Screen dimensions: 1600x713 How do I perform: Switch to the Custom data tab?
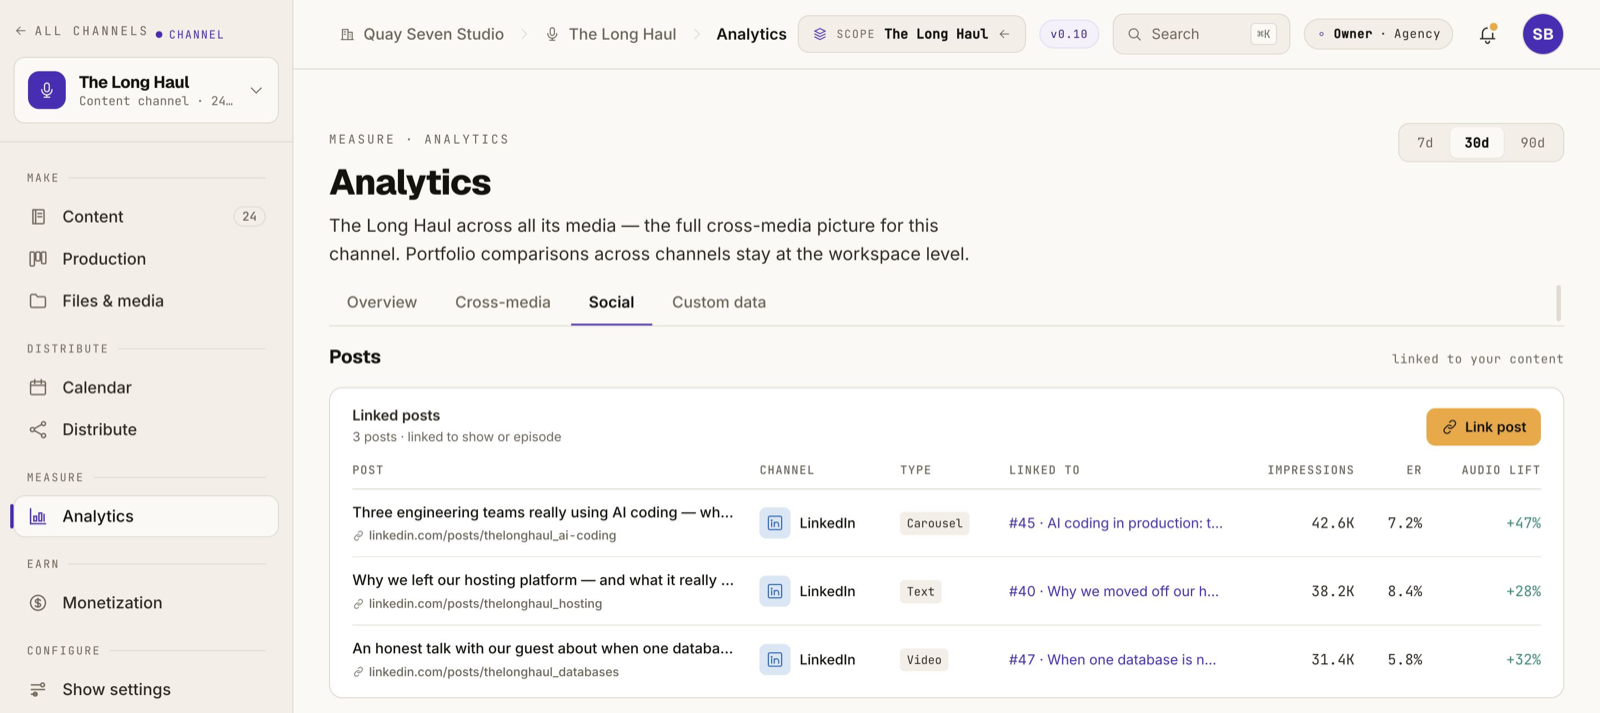[x=719, y=302]
